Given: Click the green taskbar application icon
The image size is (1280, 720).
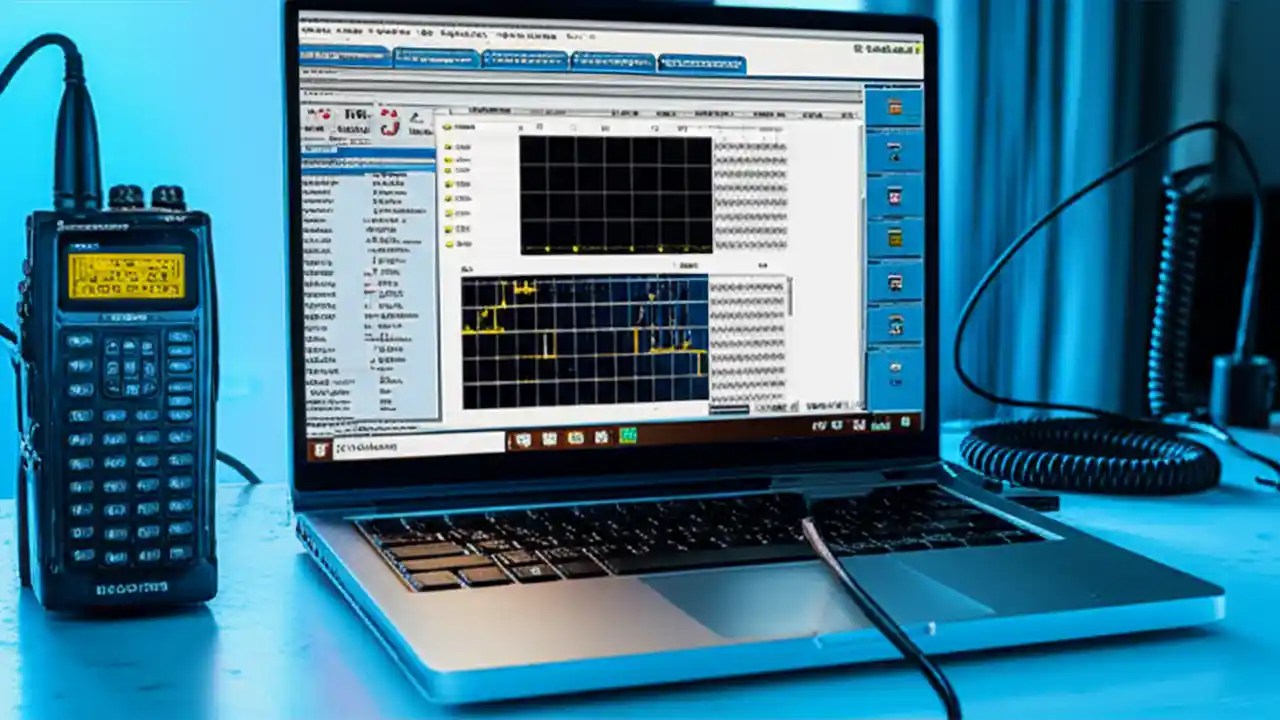Looking at the screenshot, I should tap(630, 437).
